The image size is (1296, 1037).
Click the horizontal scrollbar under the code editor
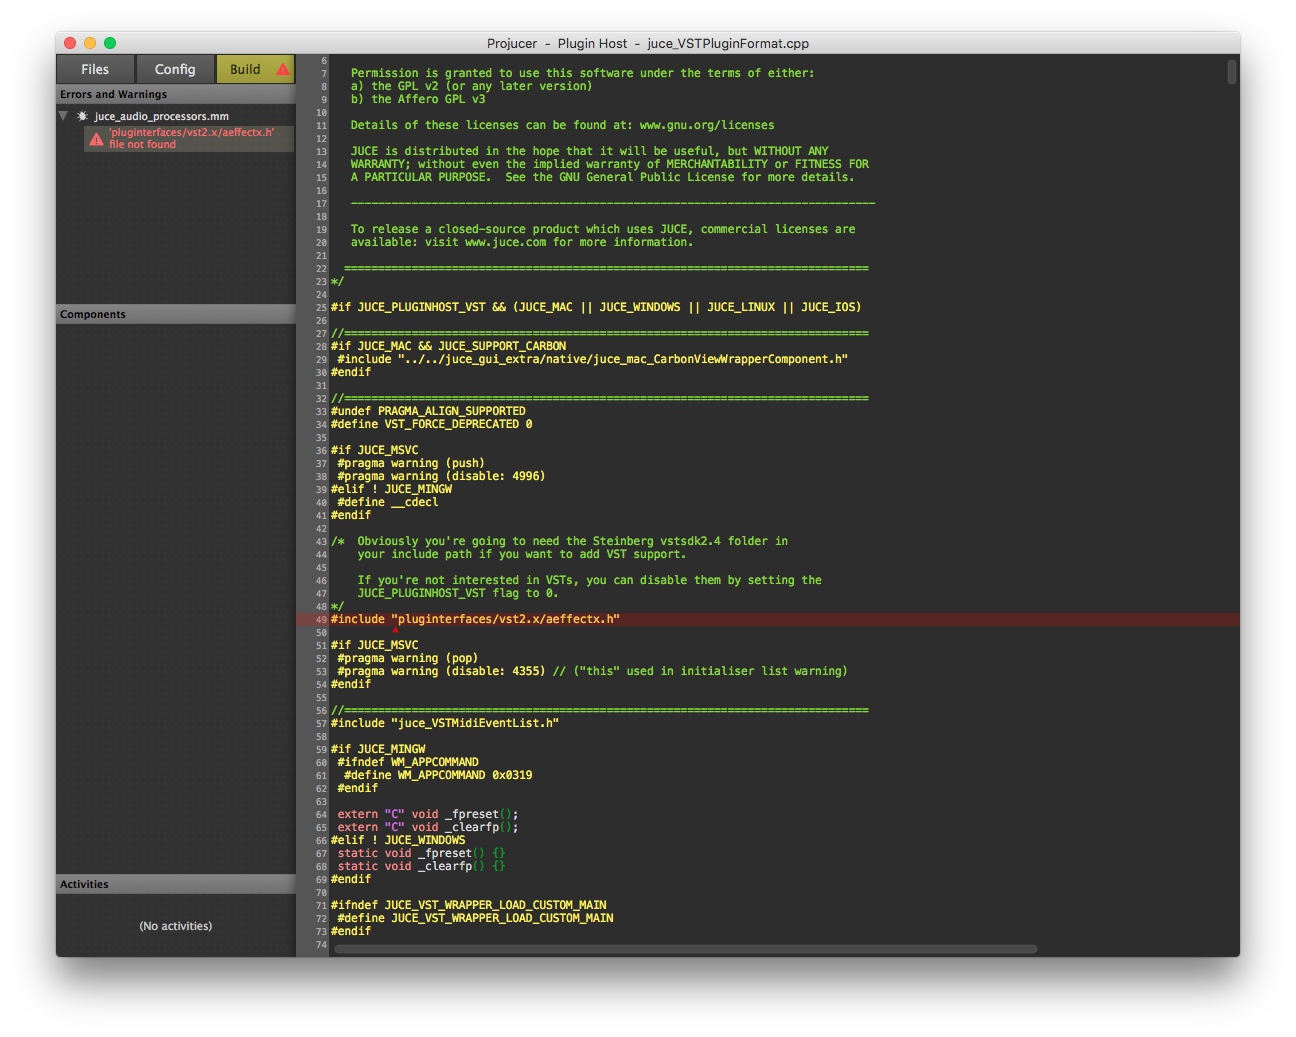coord(686,949)
